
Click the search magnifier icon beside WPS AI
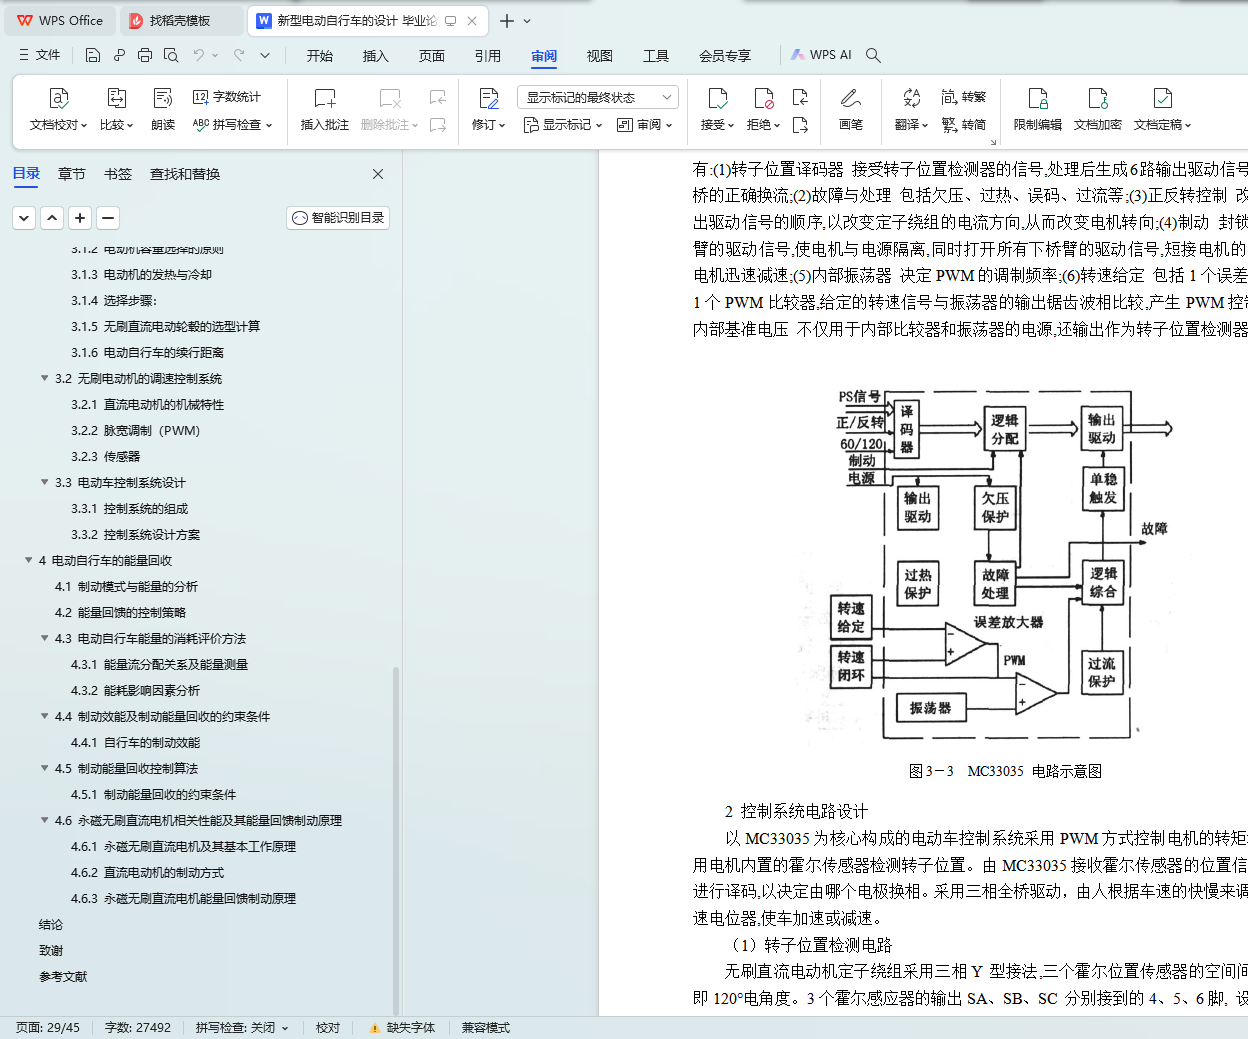873,55
